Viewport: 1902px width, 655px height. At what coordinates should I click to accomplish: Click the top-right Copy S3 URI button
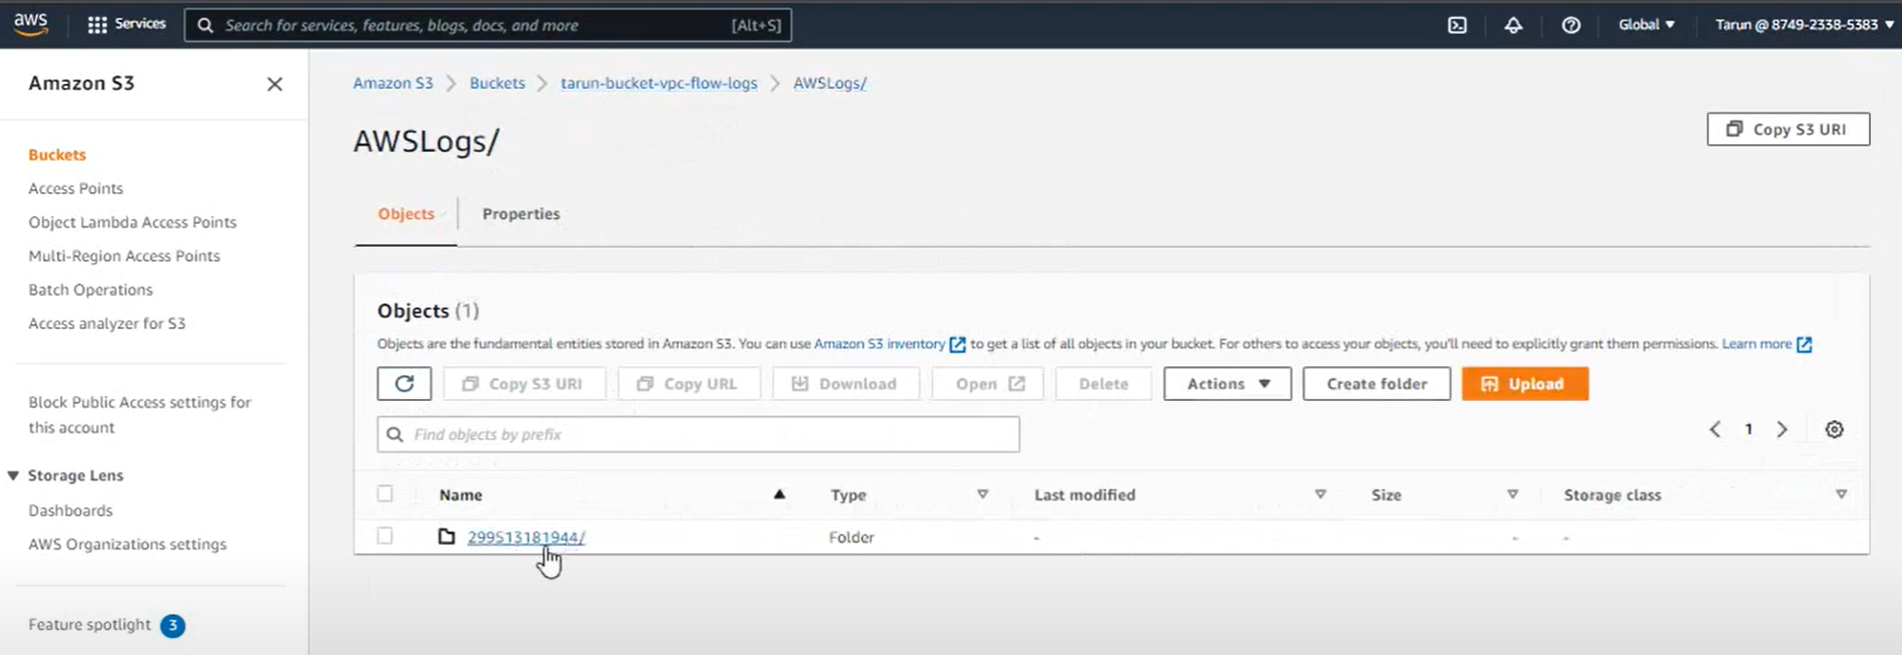pos(1788,129)
